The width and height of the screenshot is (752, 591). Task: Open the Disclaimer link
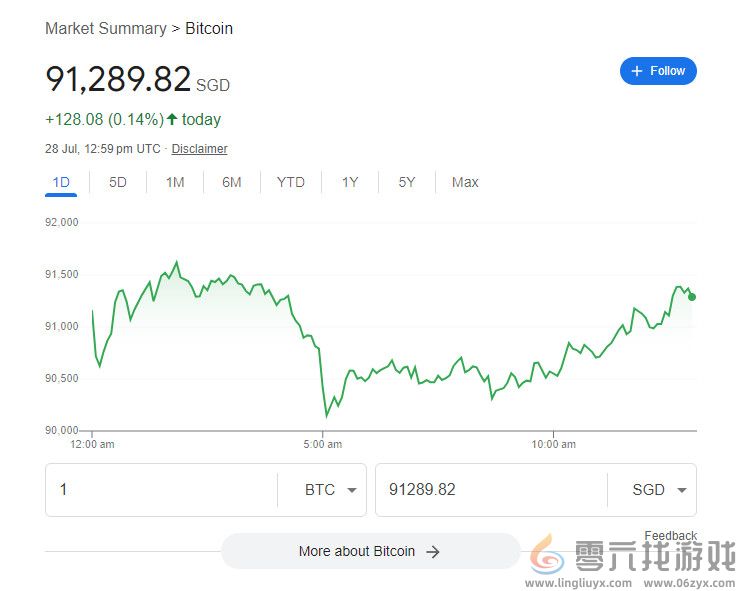coord(199,149)
